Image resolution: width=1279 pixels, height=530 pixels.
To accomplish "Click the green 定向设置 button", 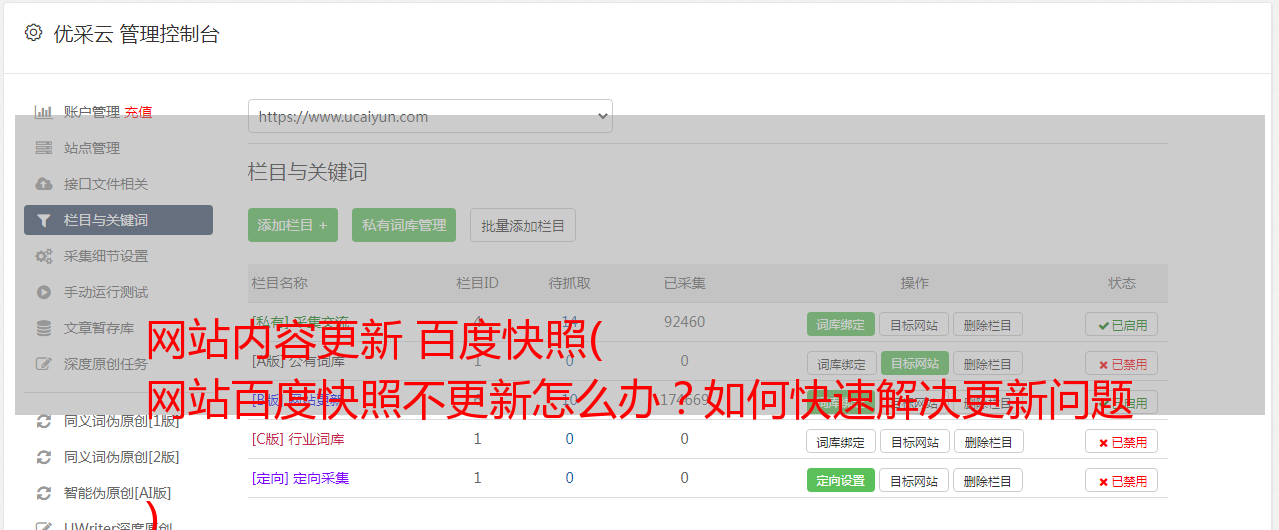I will click(841, 480).
